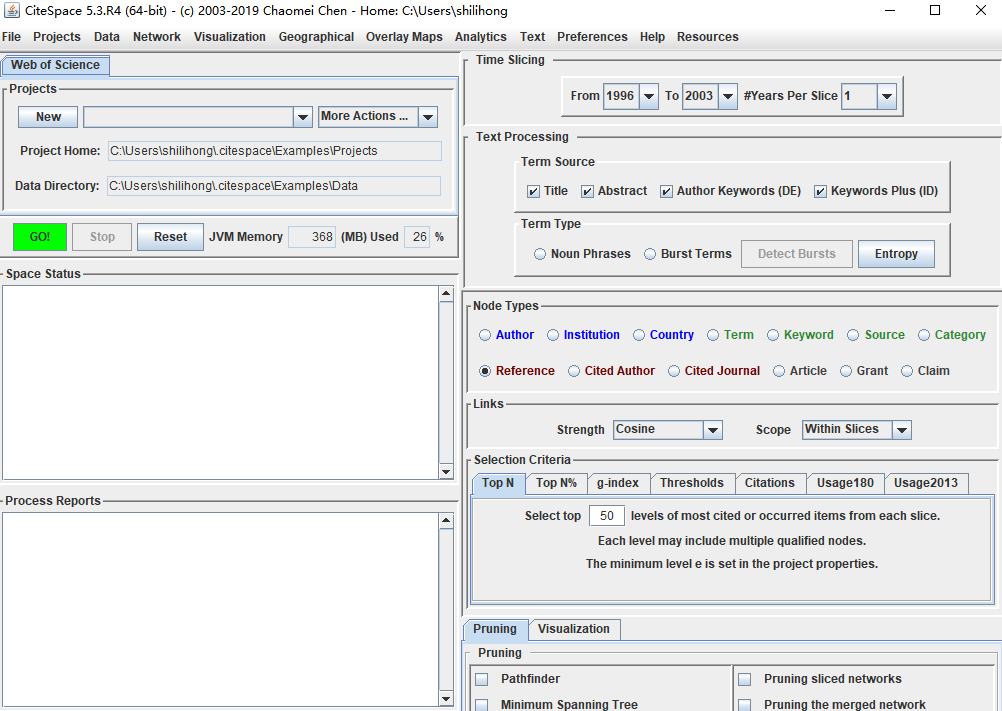The width and height of the screenshot is (1002, 711).
Task: Open the Scope Within Slices dropdown
Action: 902,430
